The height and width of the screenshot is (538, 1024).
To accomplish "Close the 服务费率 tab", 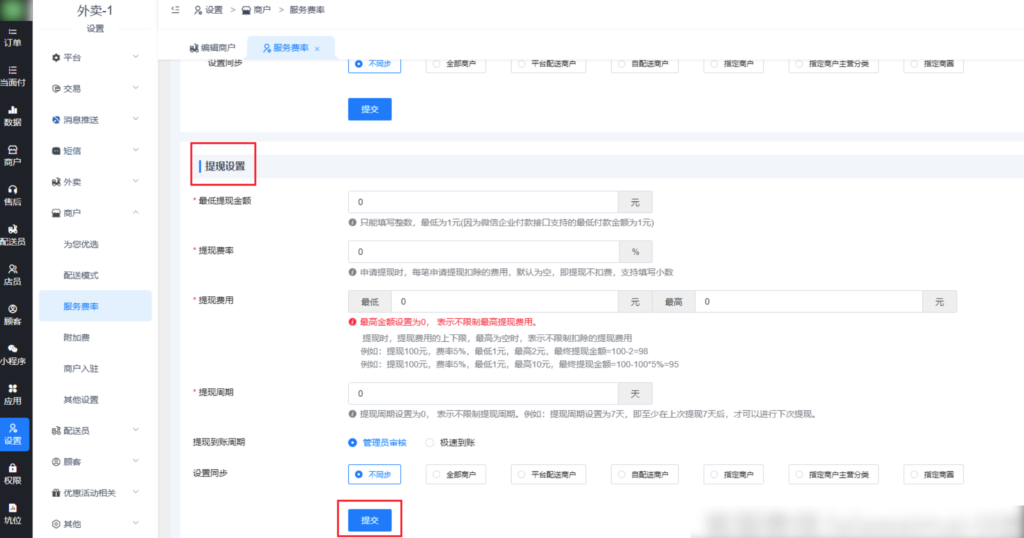I will coord(317,48).
